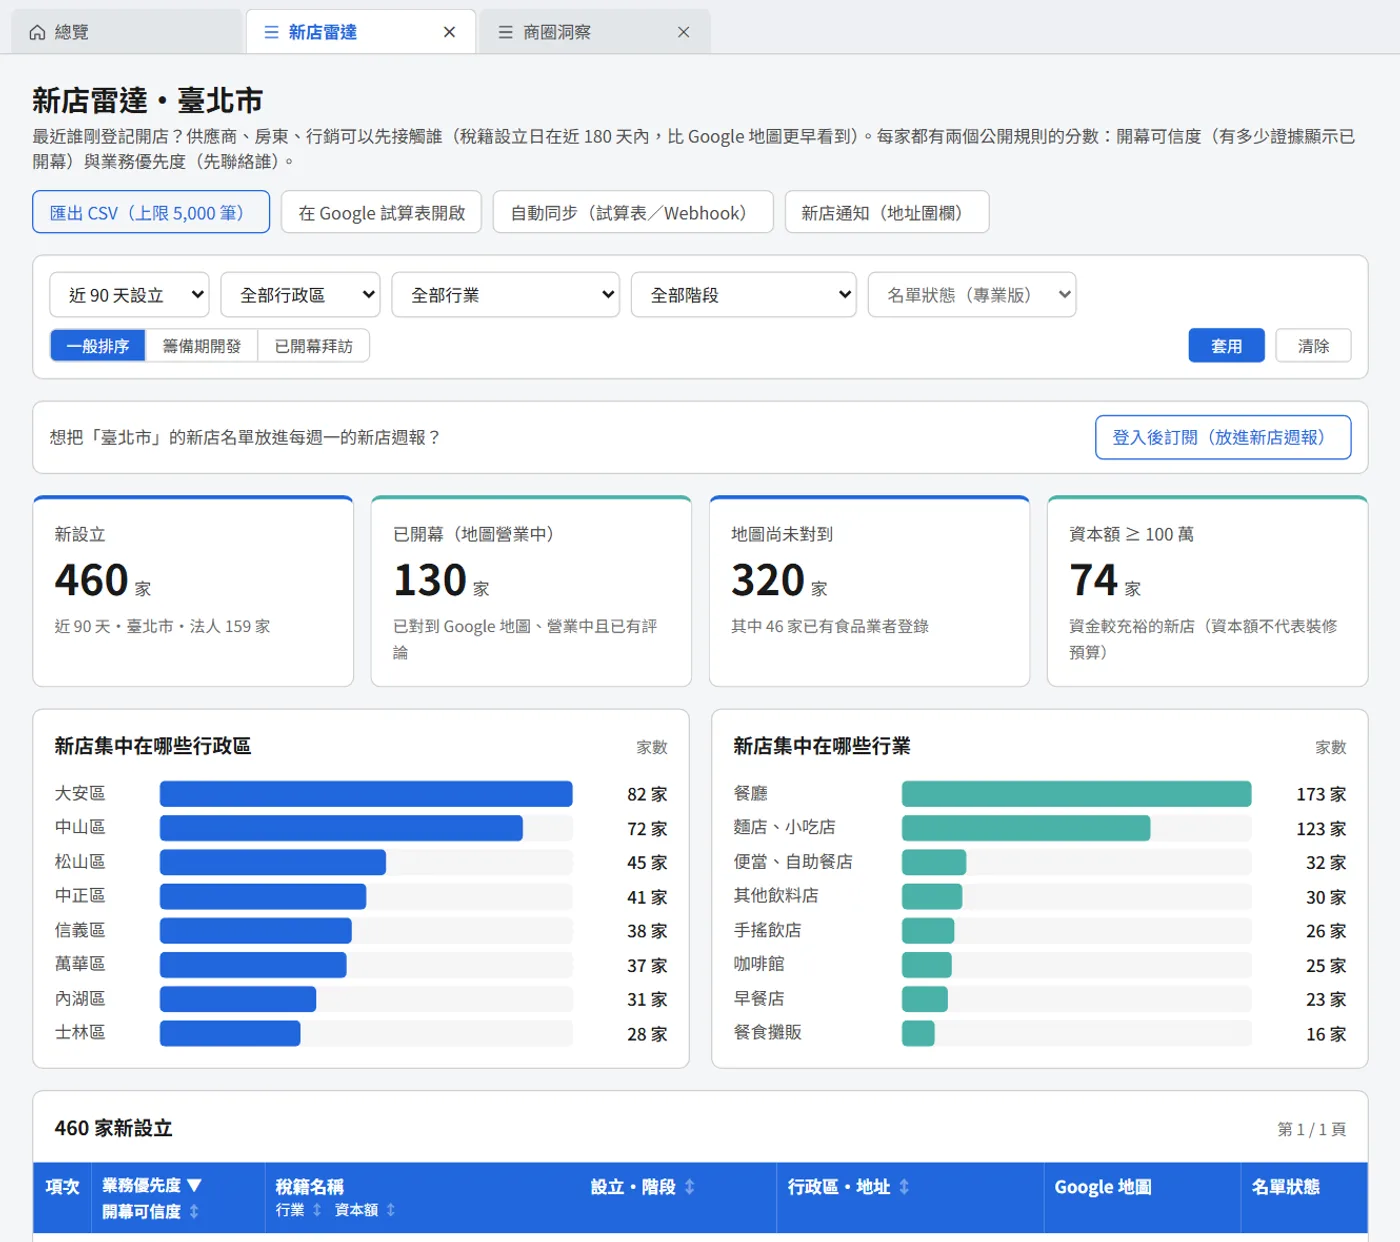Viewport: 1400px width, 1242px height.
Task: Click 登入後訂閱（放進新店週報）button
Action: pyautogui.click(x=1223, y=437)
